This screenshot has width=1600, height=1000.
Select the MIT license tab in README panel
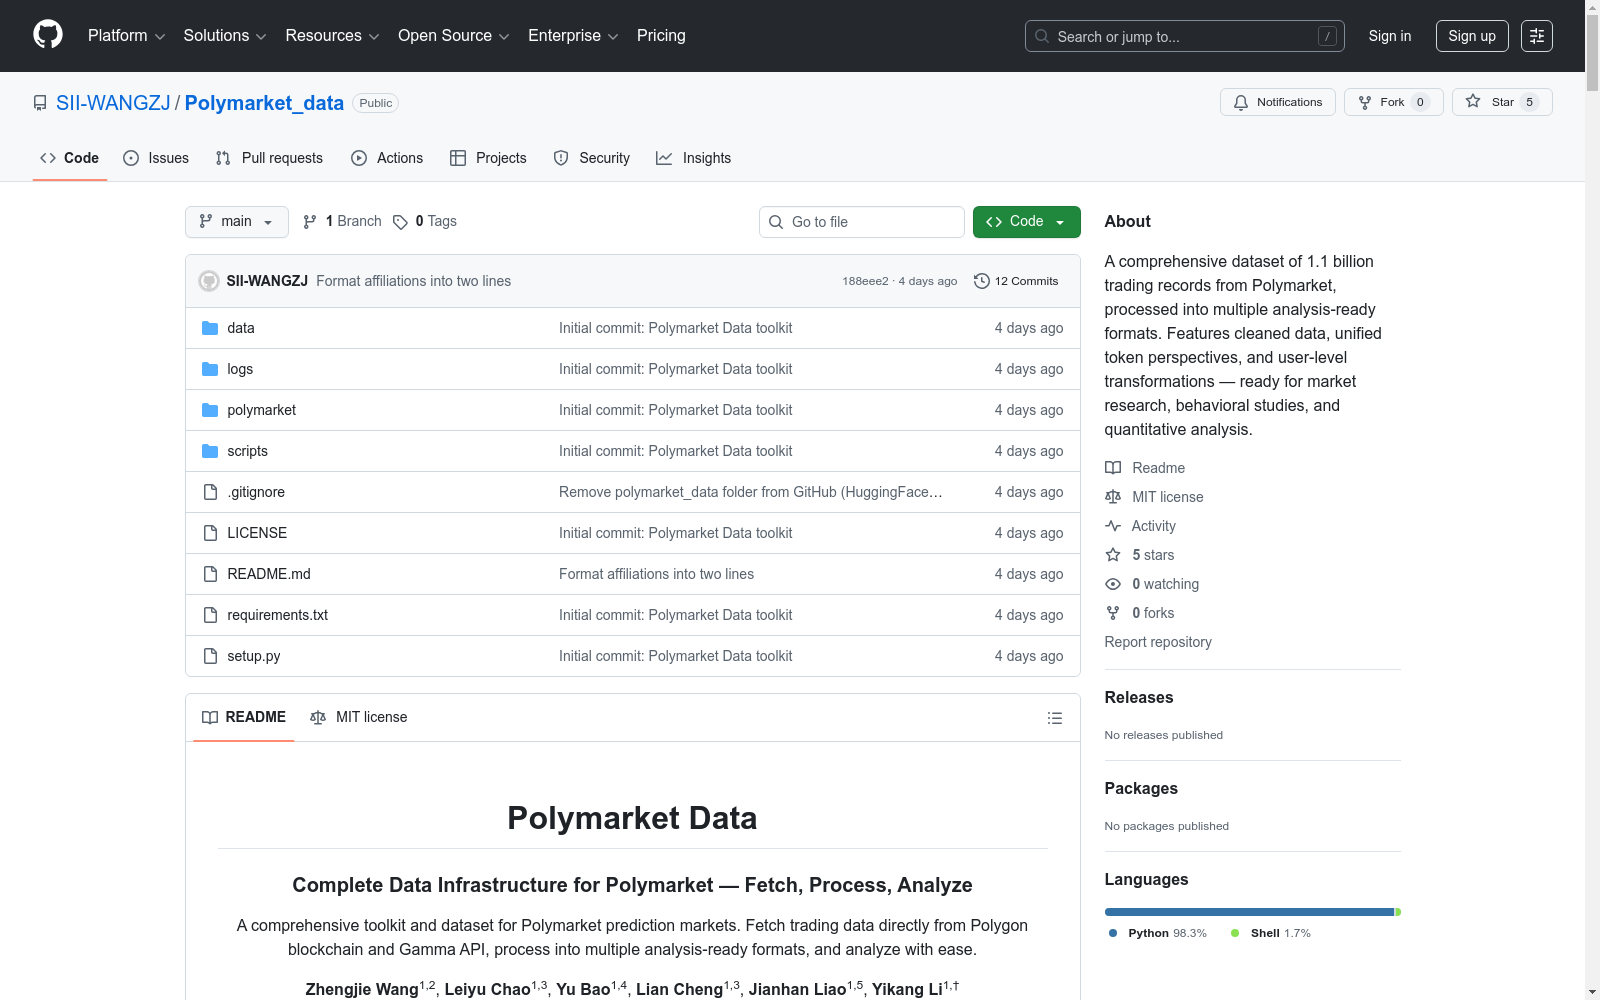tap(359, 717)
